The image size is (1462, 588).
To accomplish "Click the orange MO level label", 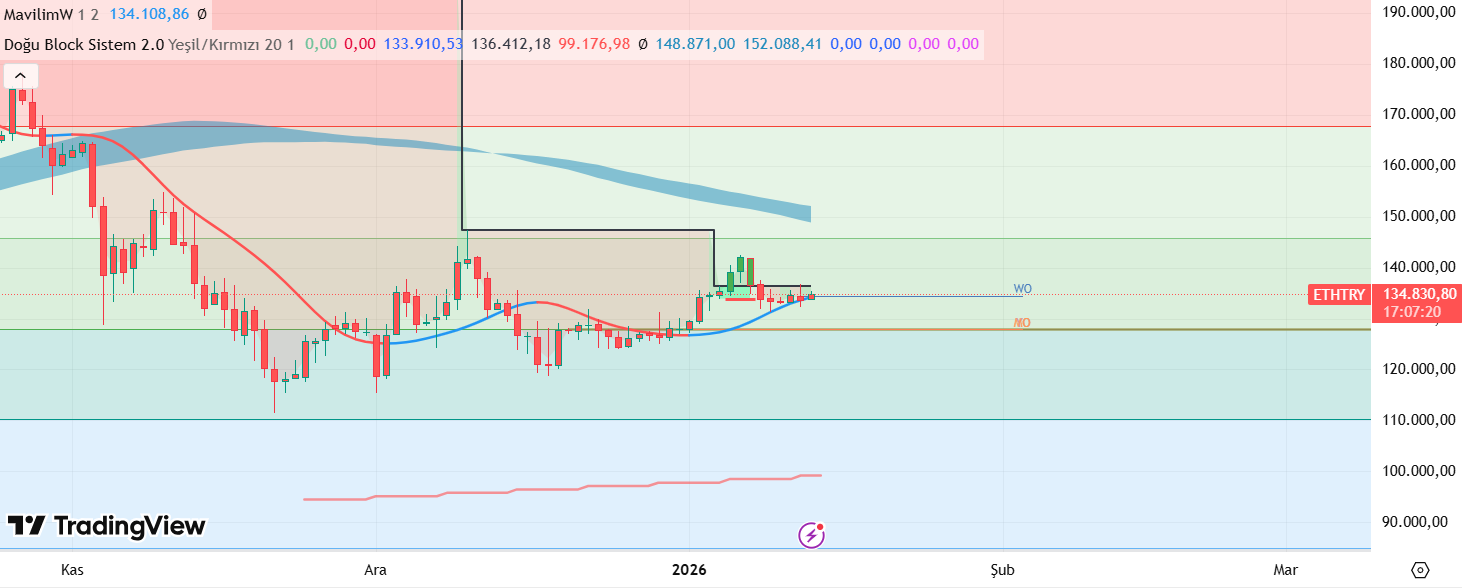I will pos(1021,323).
